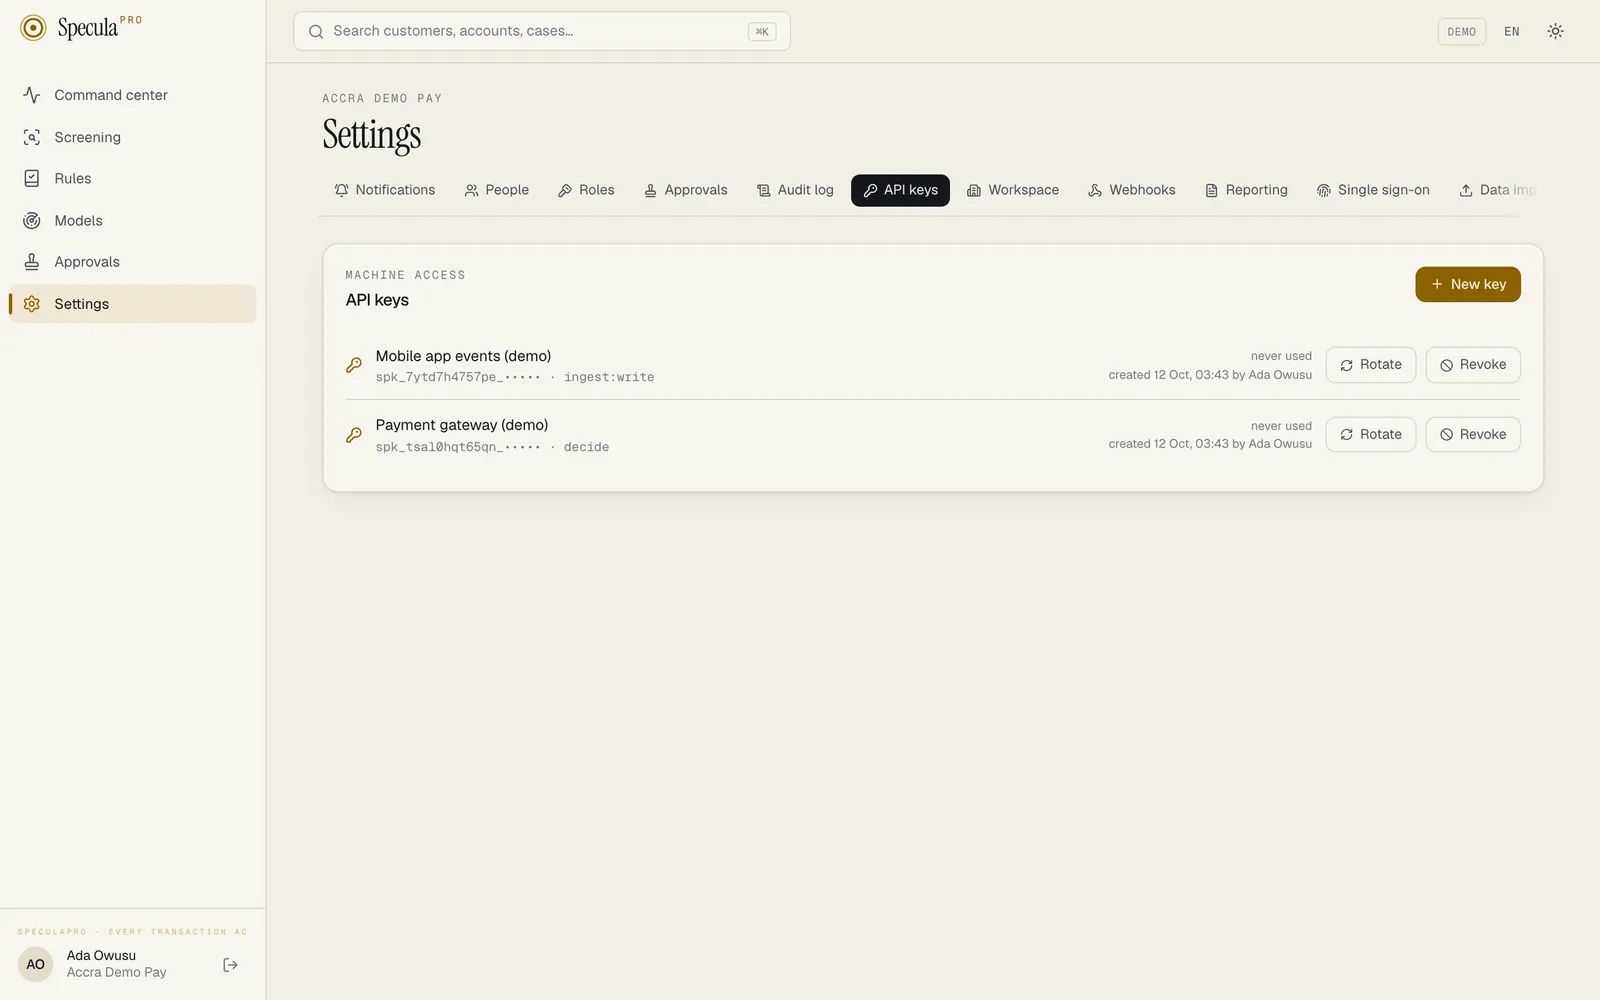This screenshot has height=1000, width=1600.
Task: Click the 'spk_tsal0hqt65qn_' key prefix
Action: (439, 447)
